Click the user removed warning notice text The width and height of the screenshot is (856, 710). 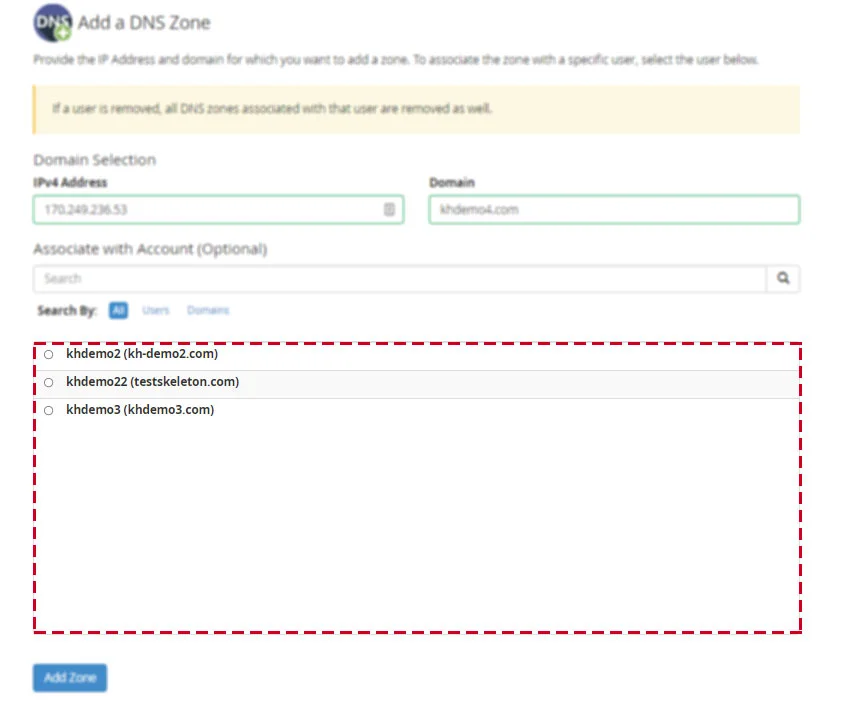272,109
